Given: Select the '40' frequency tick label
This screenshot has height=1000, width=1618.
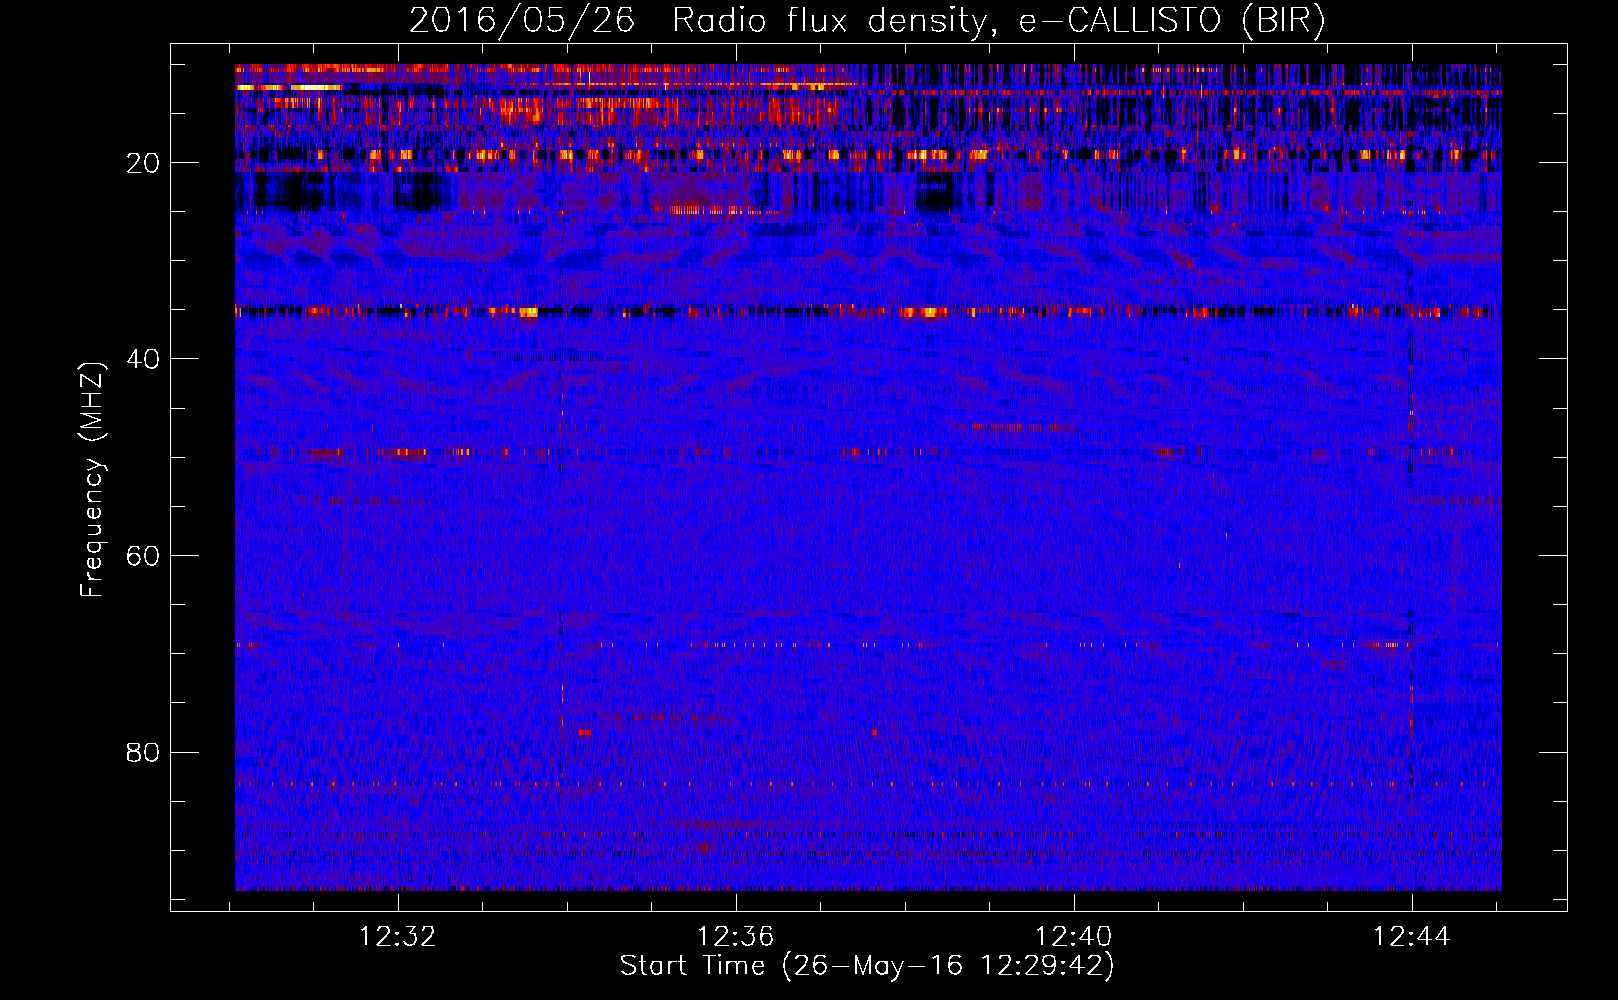Looking at the screenshot, I should pos(143,359).
